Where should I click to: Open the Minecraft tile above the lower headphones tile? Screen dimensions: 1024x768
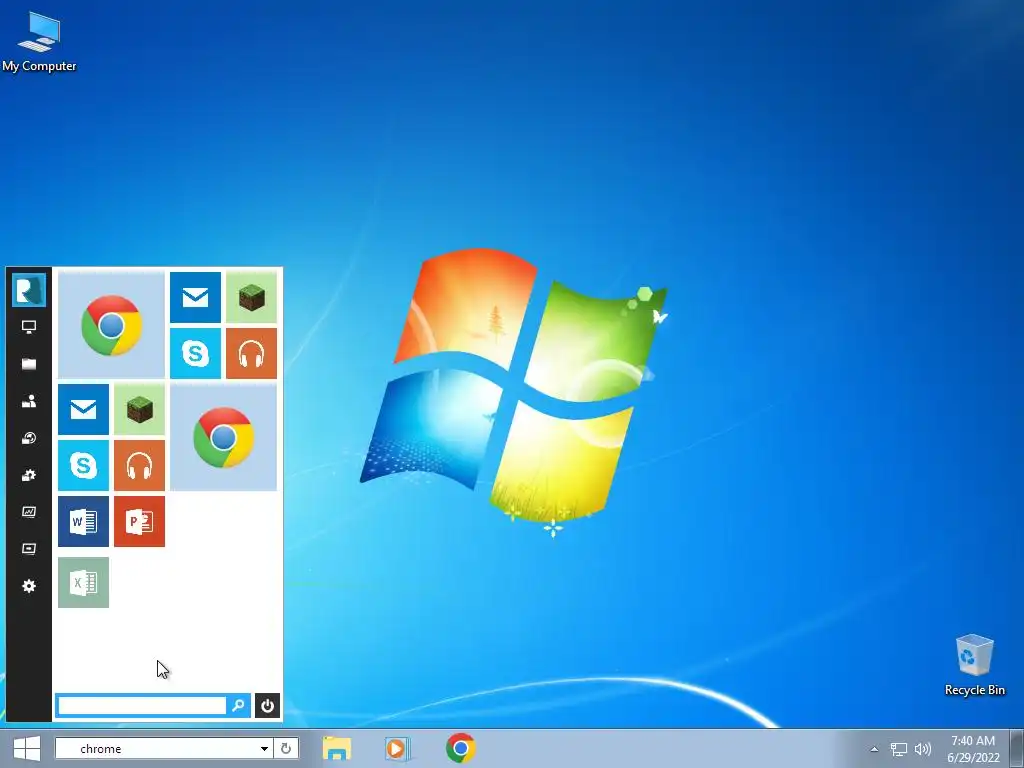click(139, 409)
